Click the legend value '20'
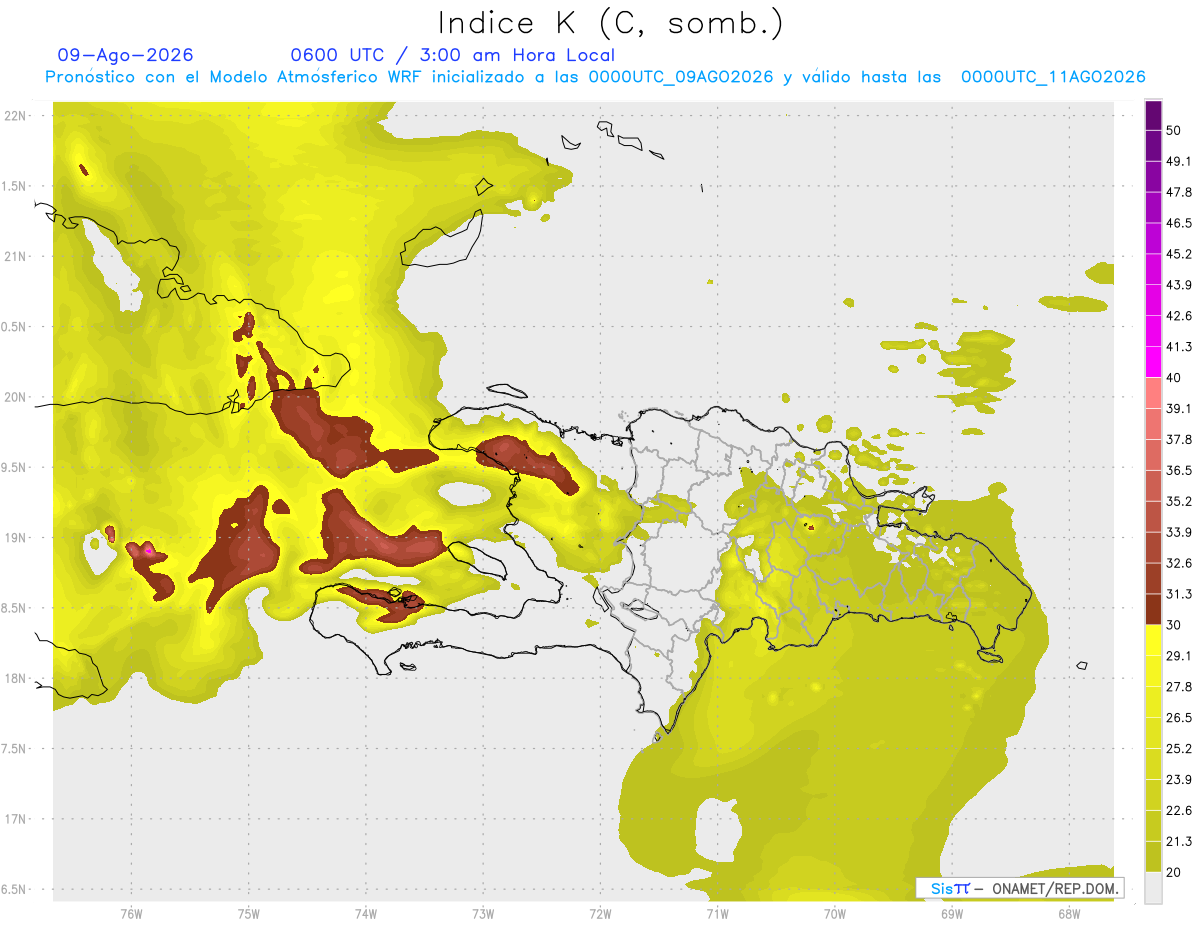Viewport: 1200px width, 927px height. click(1174, 872)
